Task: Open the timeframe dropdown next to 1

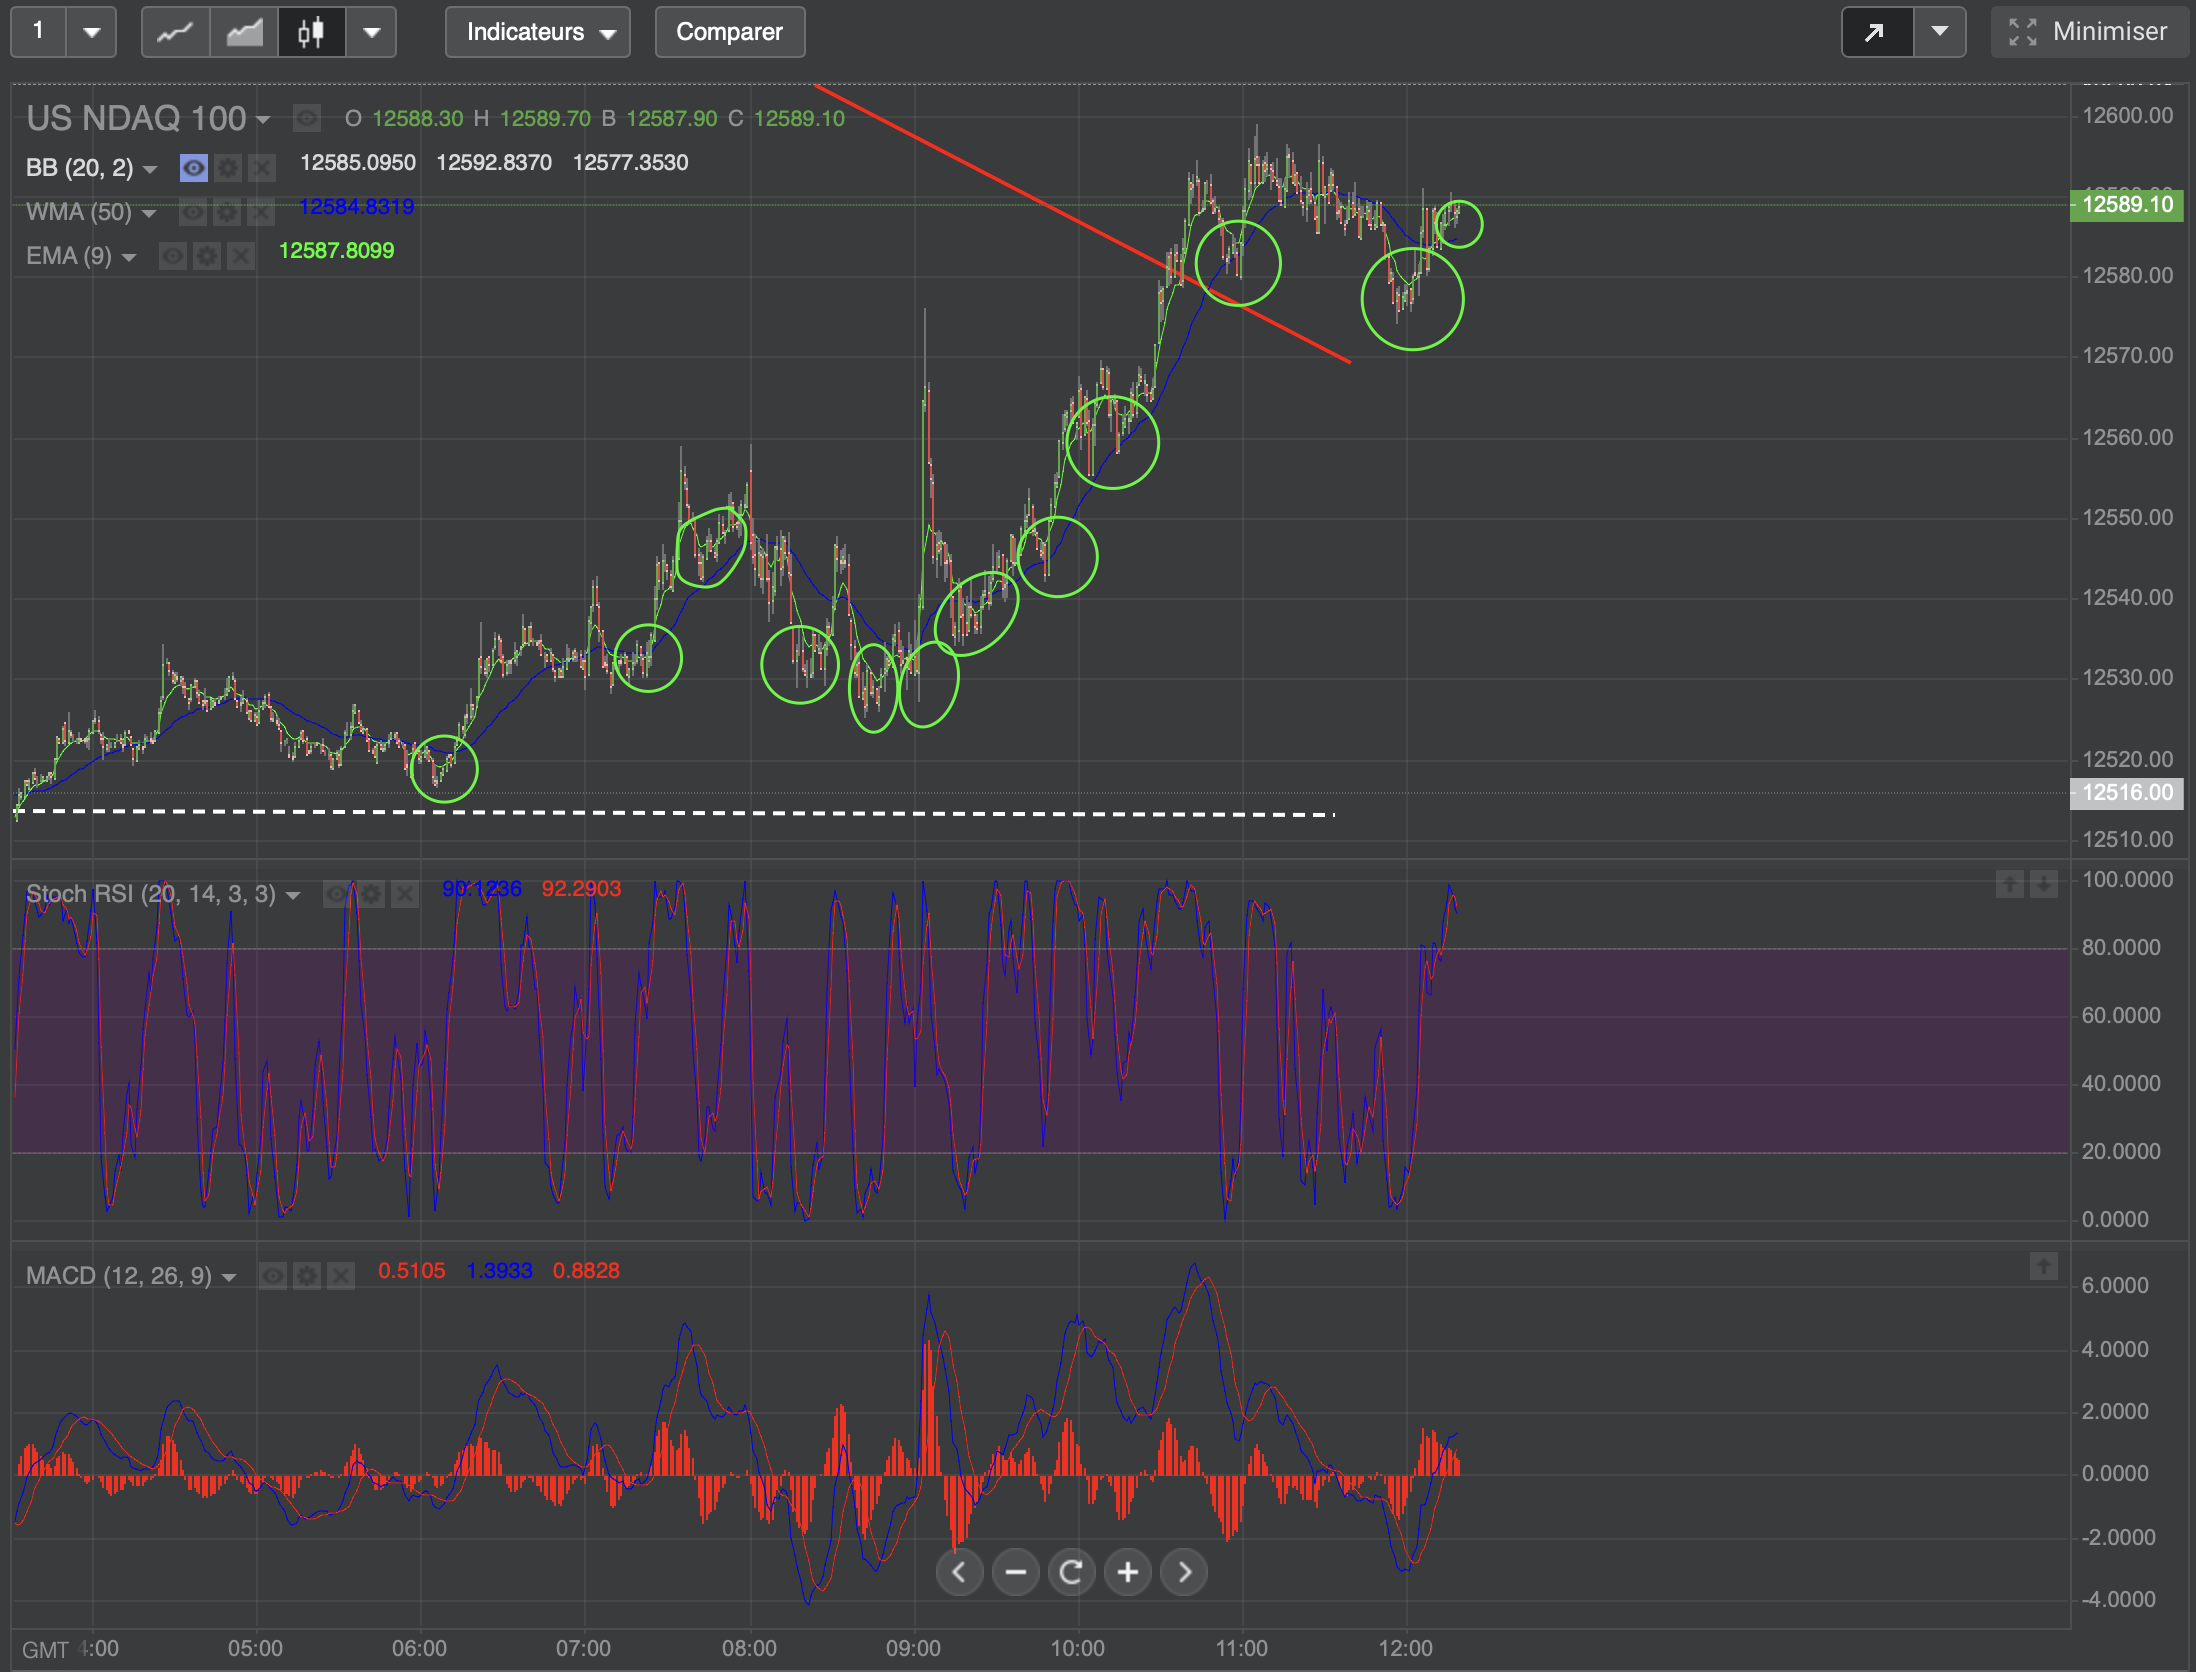Action: point(91,32)
